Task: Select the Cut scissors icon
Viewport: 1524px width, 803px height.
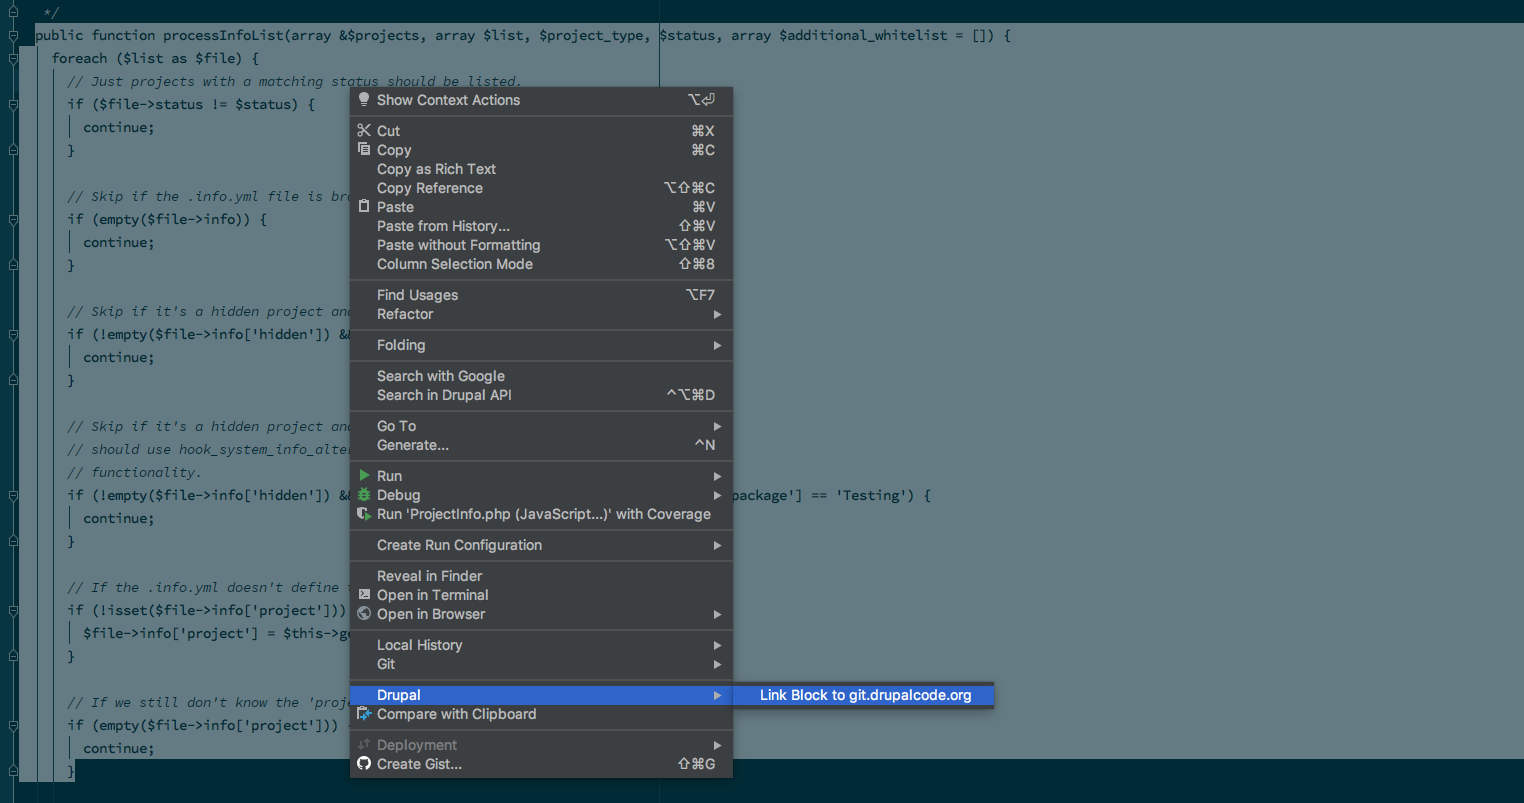Action: (x=364, y=130)
